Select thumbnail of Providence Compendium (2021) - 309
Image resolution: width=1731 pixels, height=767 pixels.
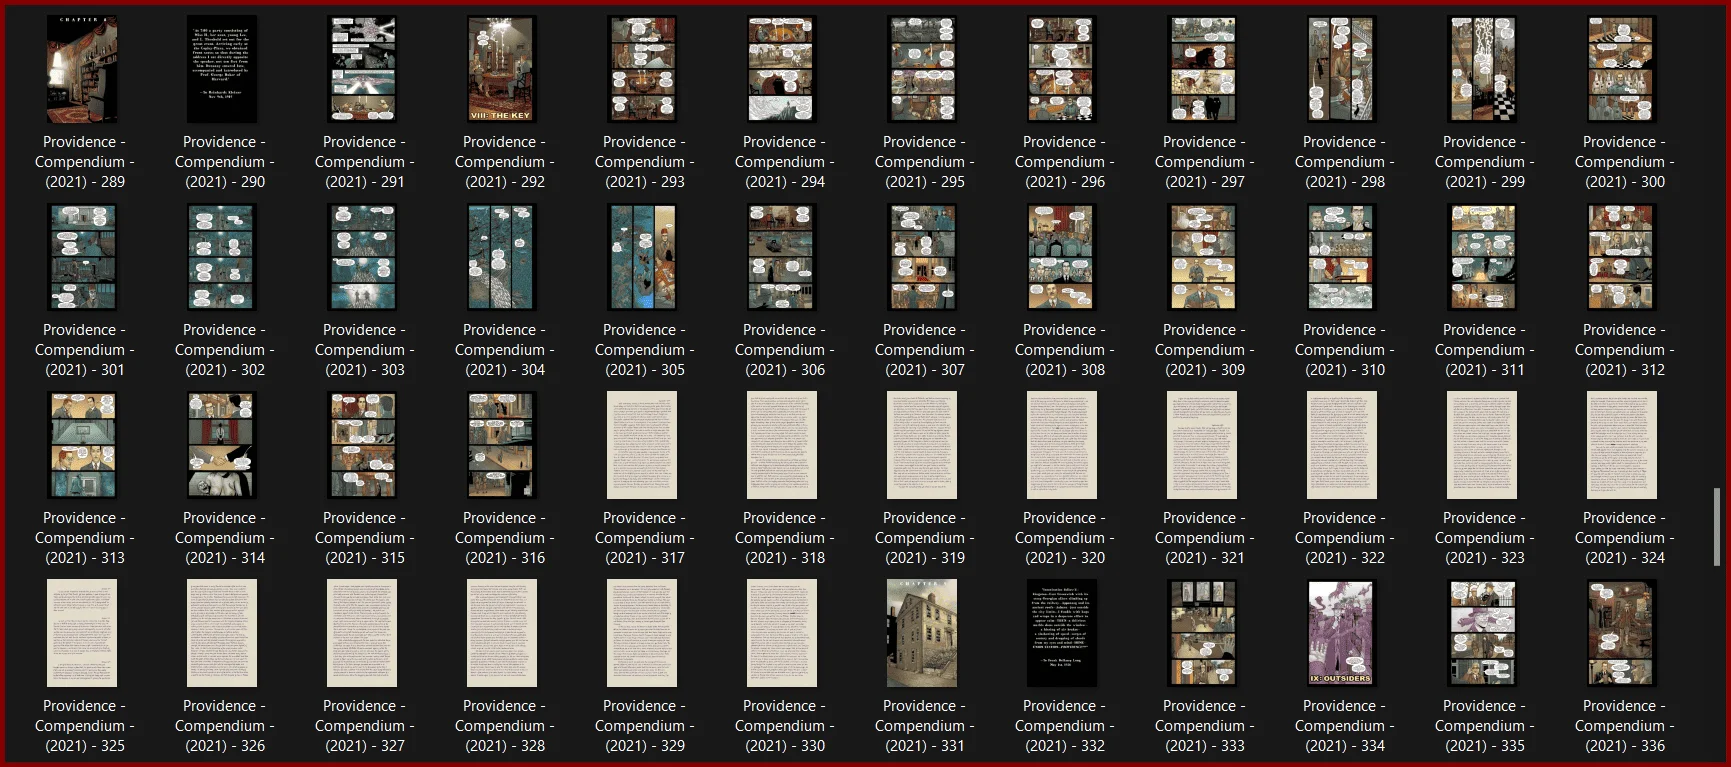click(1202, 257)
